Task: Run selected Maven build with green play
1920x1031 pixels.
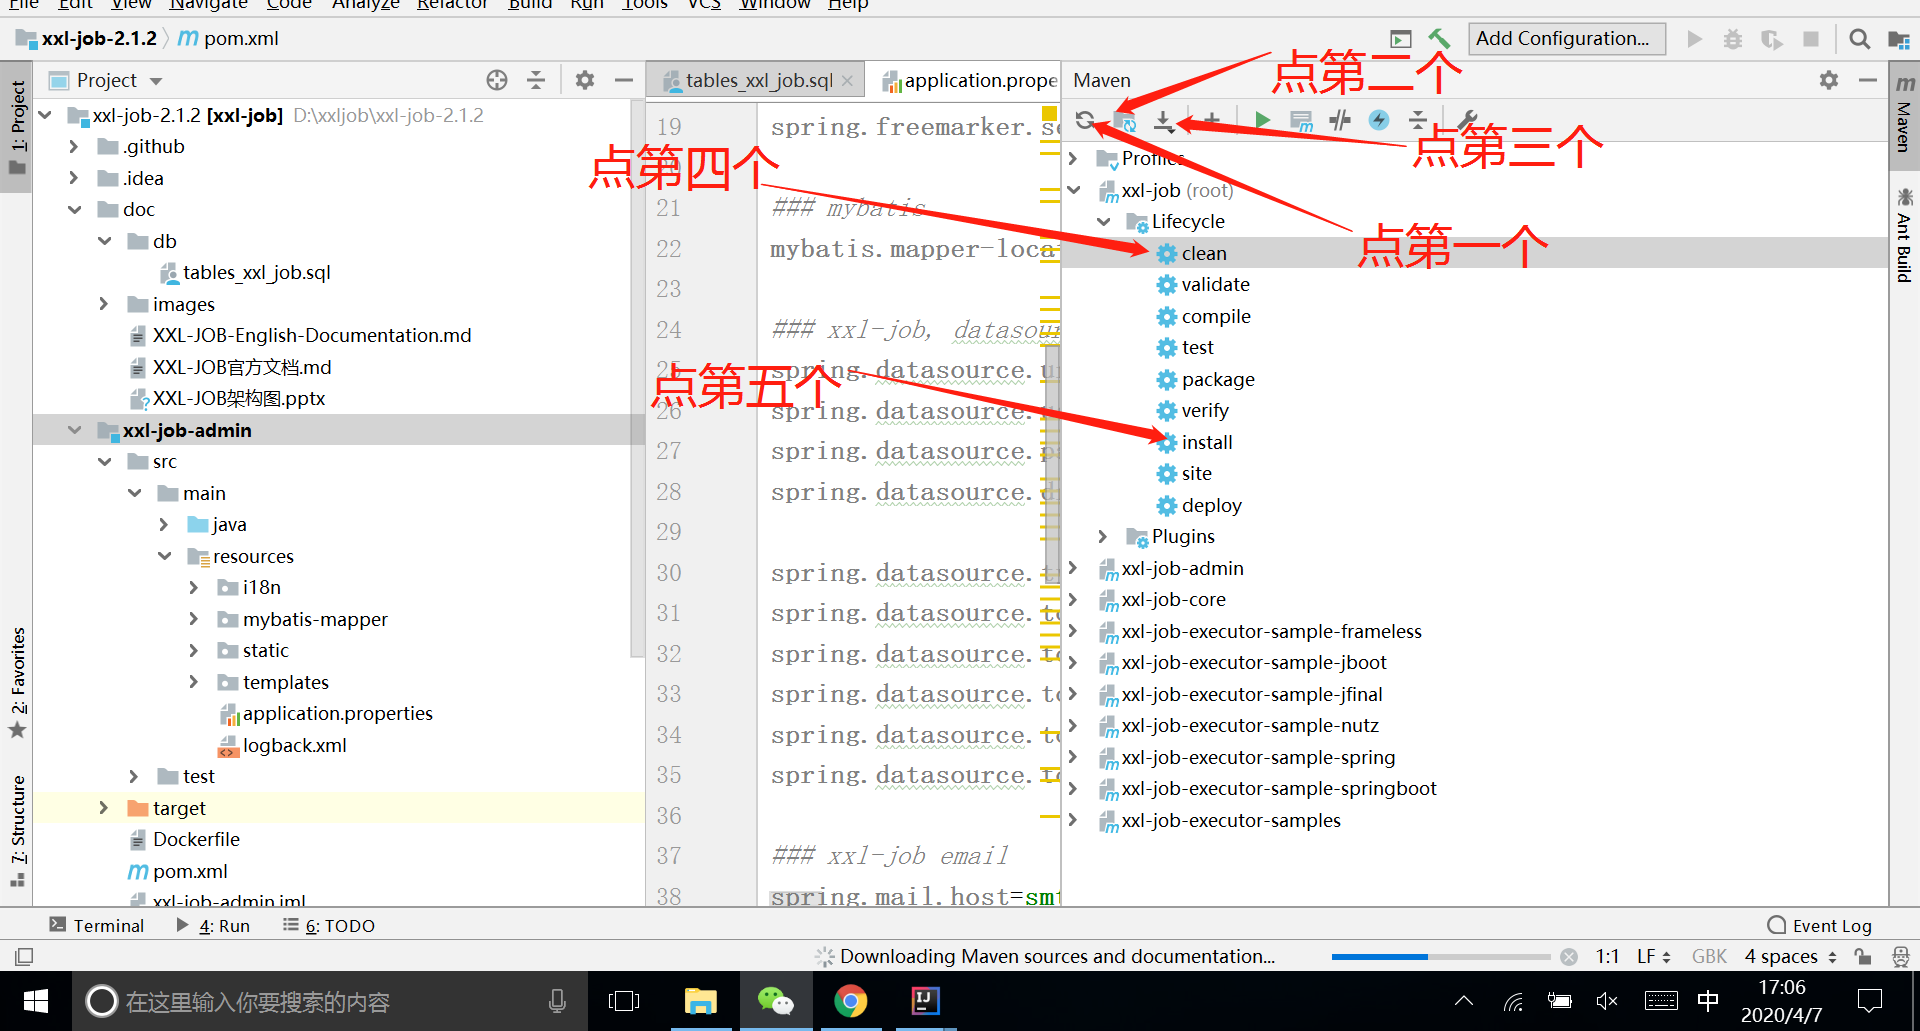Action: 1262,121
